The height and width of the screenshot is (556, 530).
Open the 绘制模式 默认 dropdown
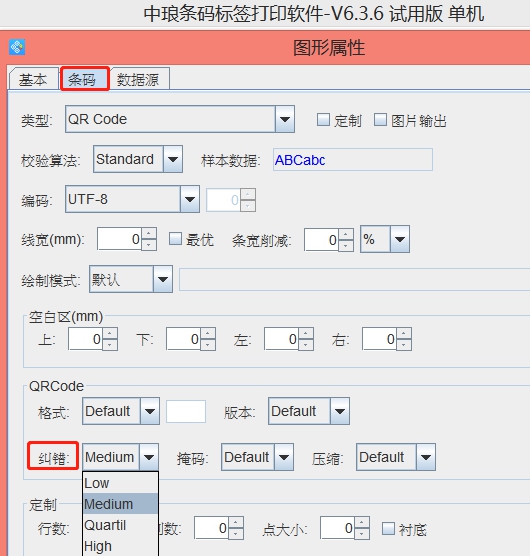coord(163,279)
